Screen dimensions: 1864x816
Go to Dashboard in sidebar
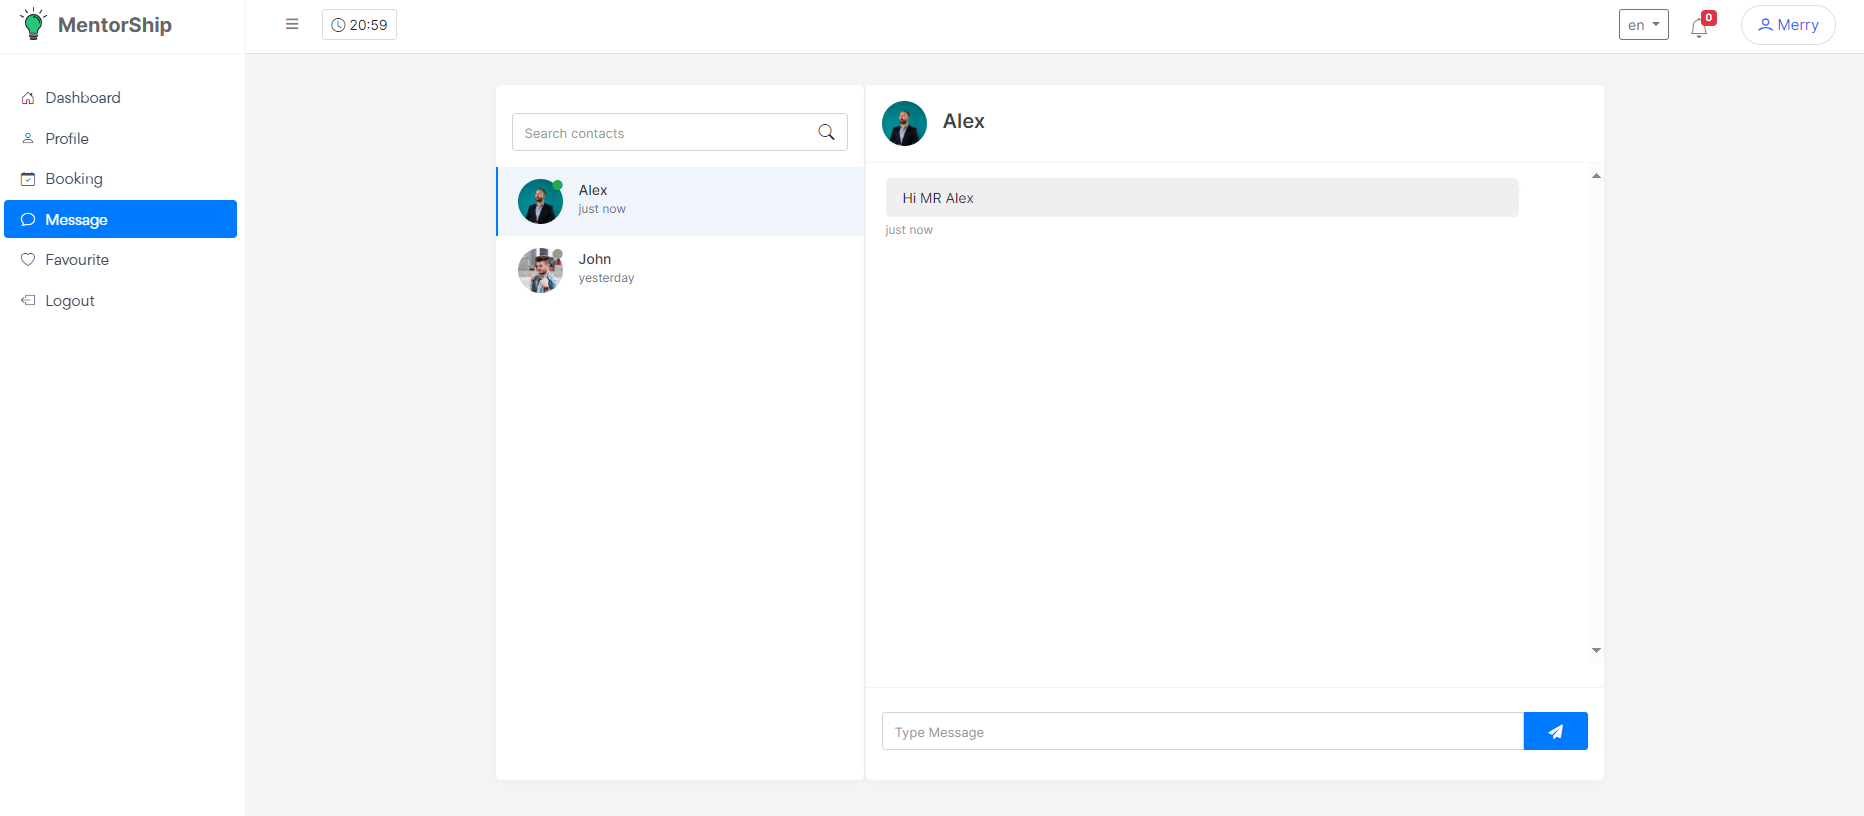[82, 98]
